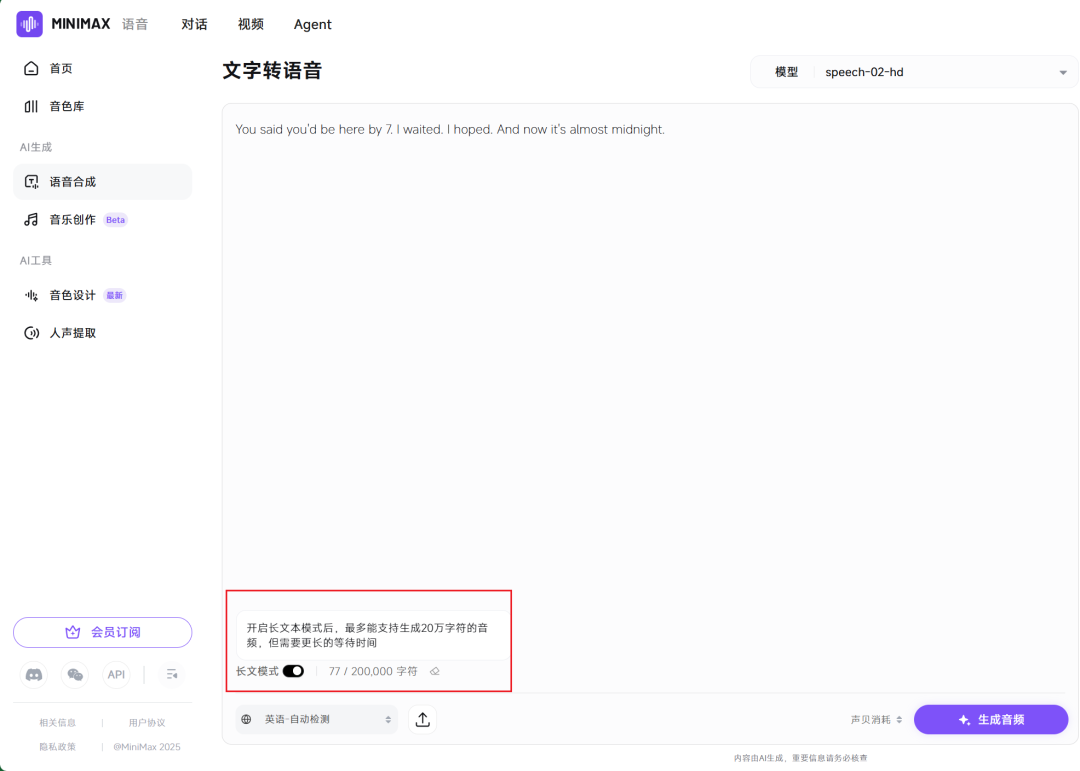Image resolution: width=1080 pixels, height=771 pixels.
Task: Open the API documentation icon
Action: tap(116, 675)
